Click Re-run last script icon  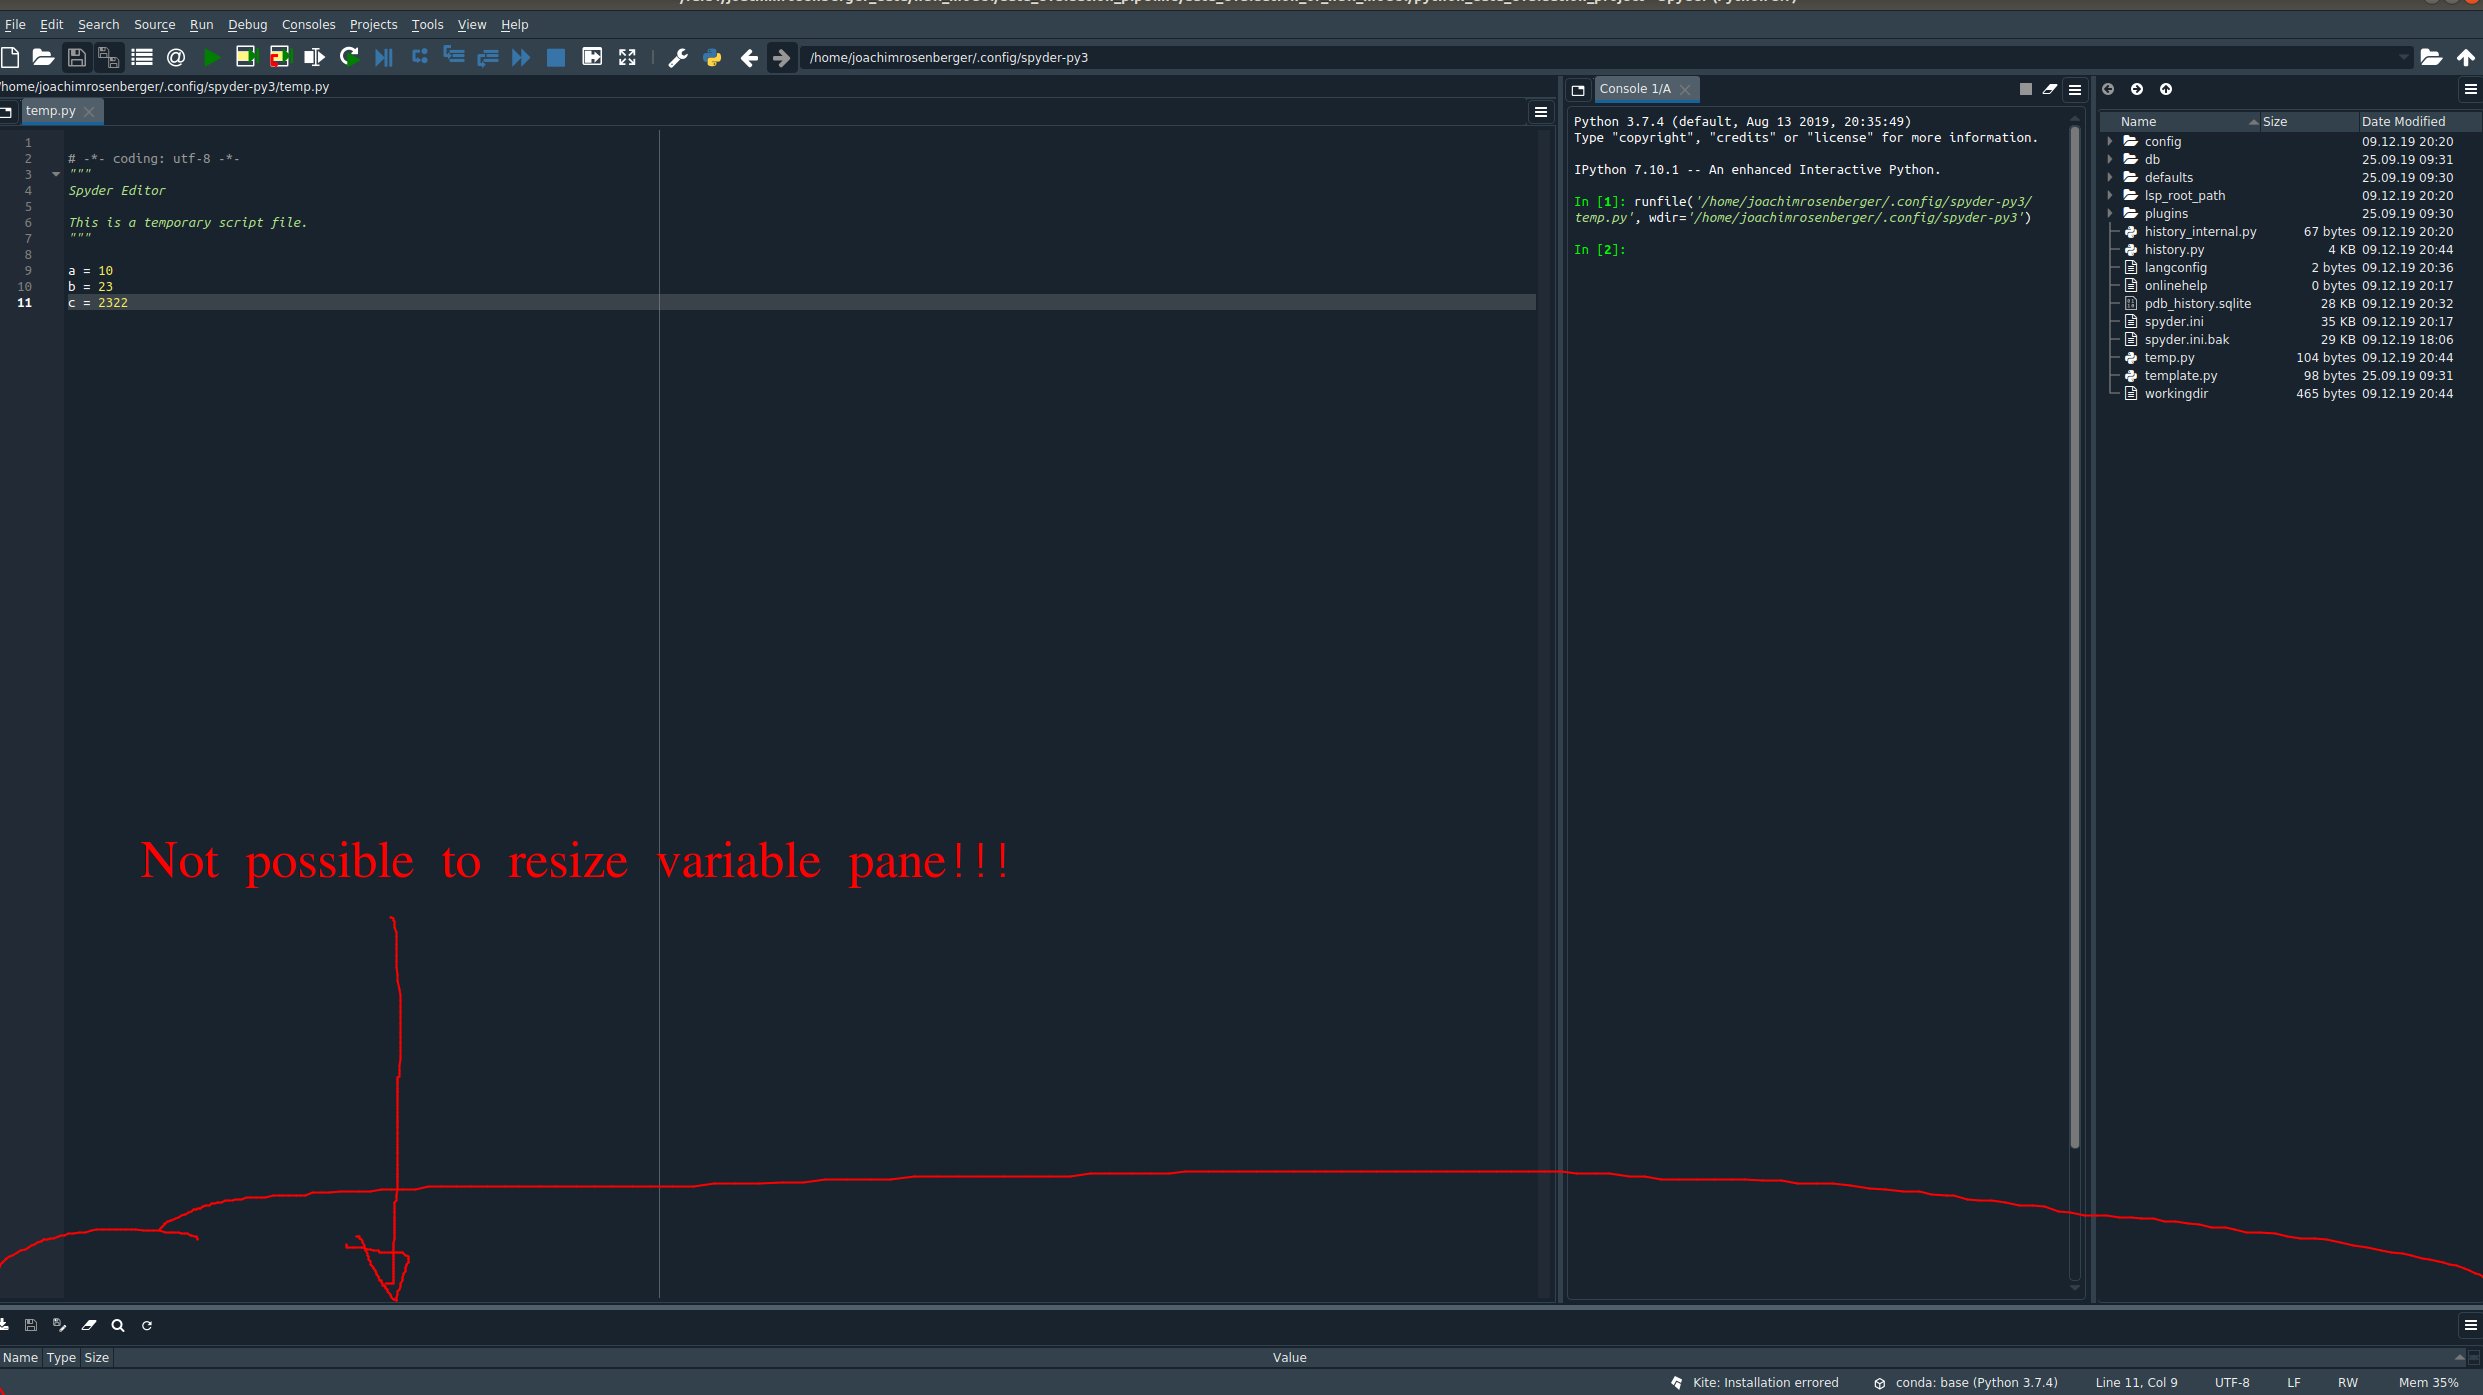click(349, 58)
